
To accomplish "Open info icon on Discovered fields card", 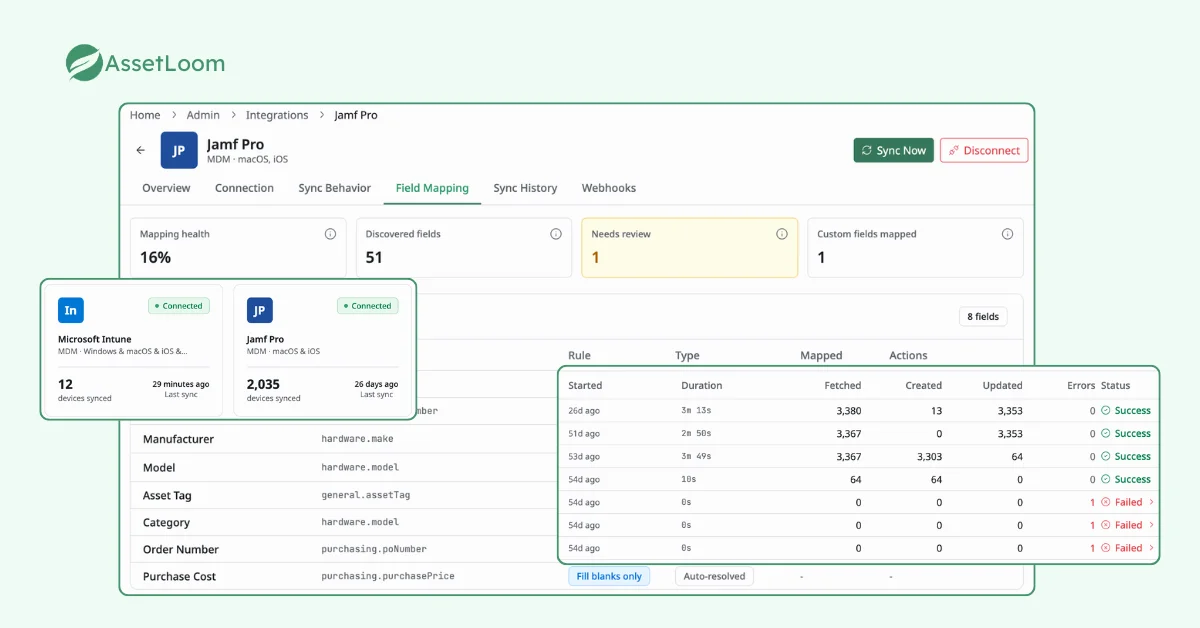I will pyautogui.click(x=556, y=234).
